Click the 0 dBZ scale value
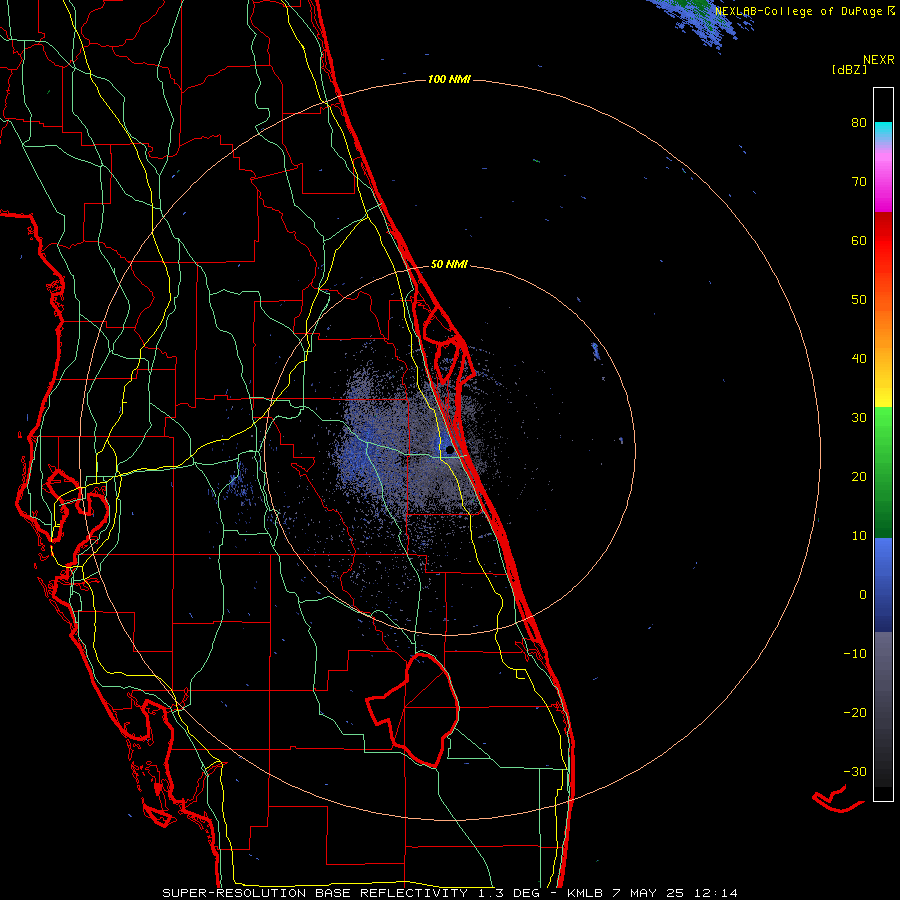Screen dimensions: 900x900 tap(863, 595)
